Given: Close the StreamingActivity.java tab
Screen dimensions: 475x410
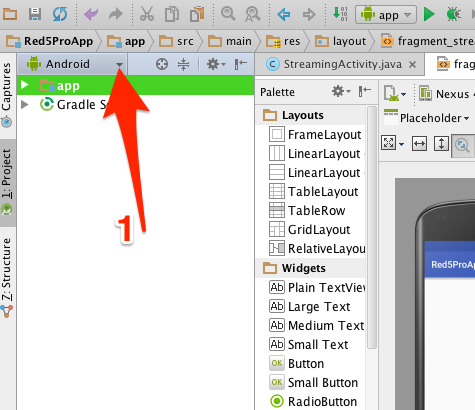Looking at the screenshot, I should pyautogui.click(x=413, y=64).
